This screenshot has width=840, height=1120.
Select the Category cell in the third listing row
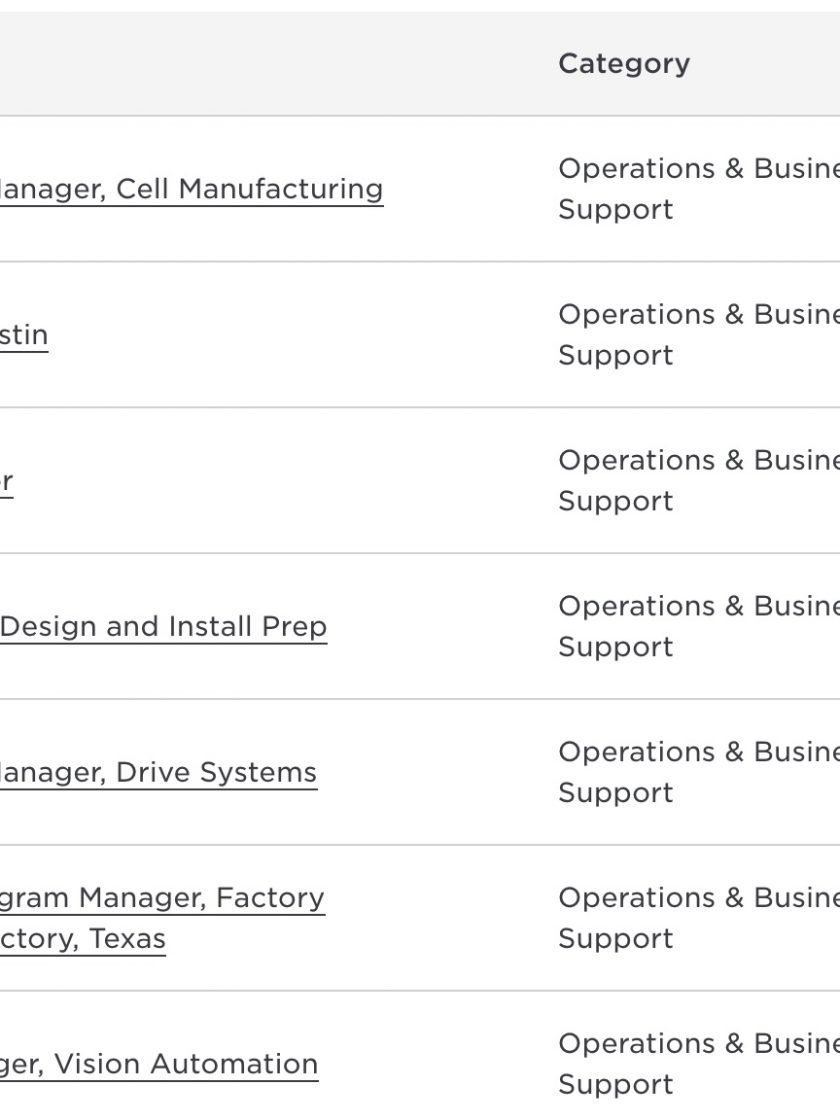click(699, 481)
